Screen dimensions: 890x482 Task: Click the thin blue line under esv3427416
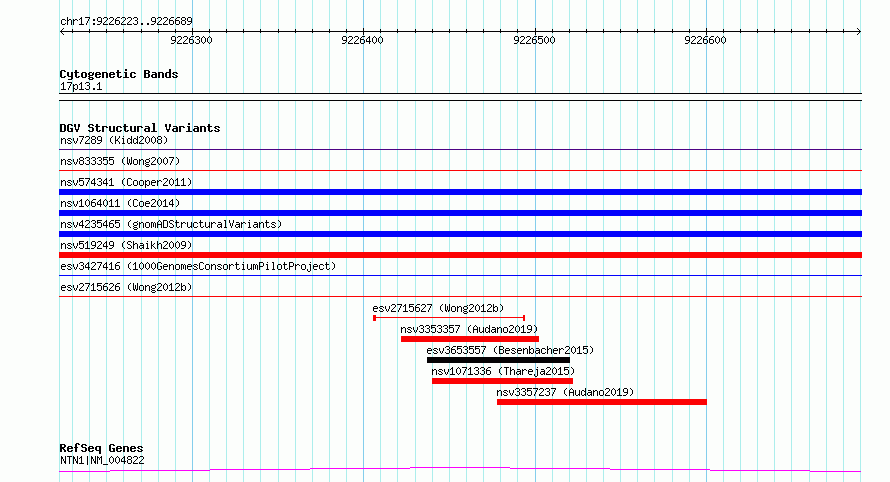tap(460, 275)
